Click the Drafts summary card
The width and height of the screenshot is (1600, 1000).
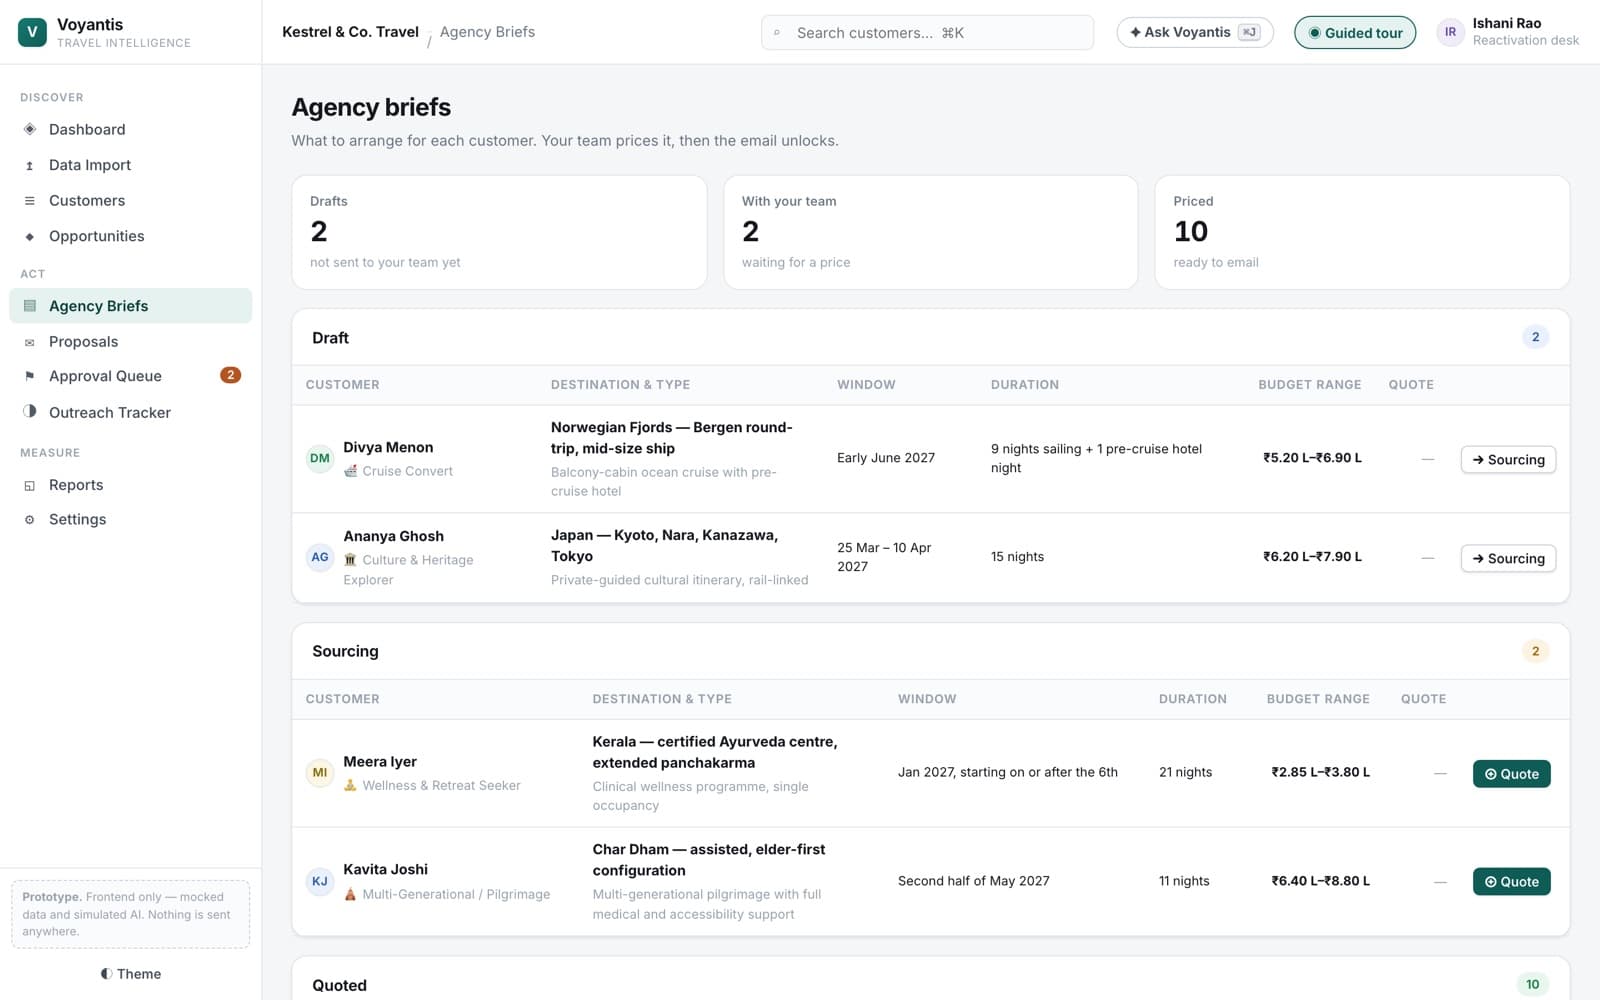(x=499, y=232)
